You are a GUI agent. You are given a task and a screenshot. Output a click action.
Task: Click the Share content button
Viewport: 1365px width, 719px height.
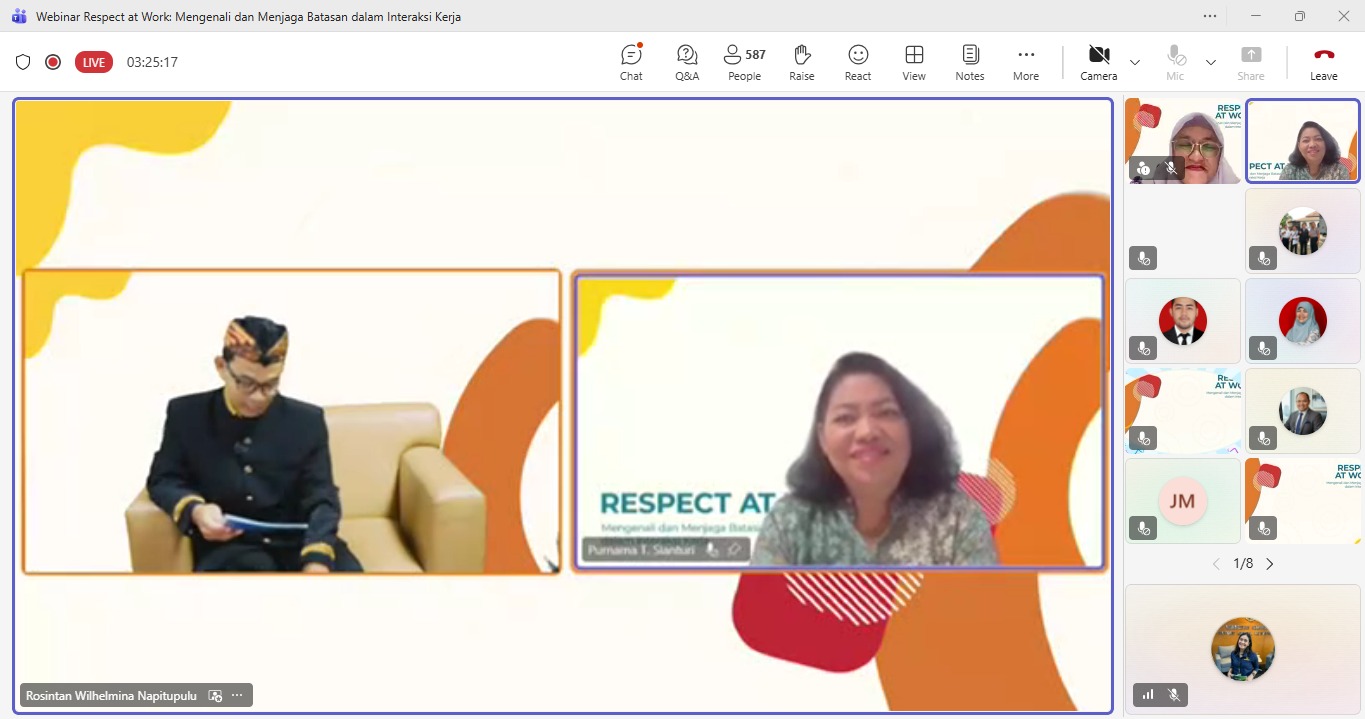coord(1251,62)
